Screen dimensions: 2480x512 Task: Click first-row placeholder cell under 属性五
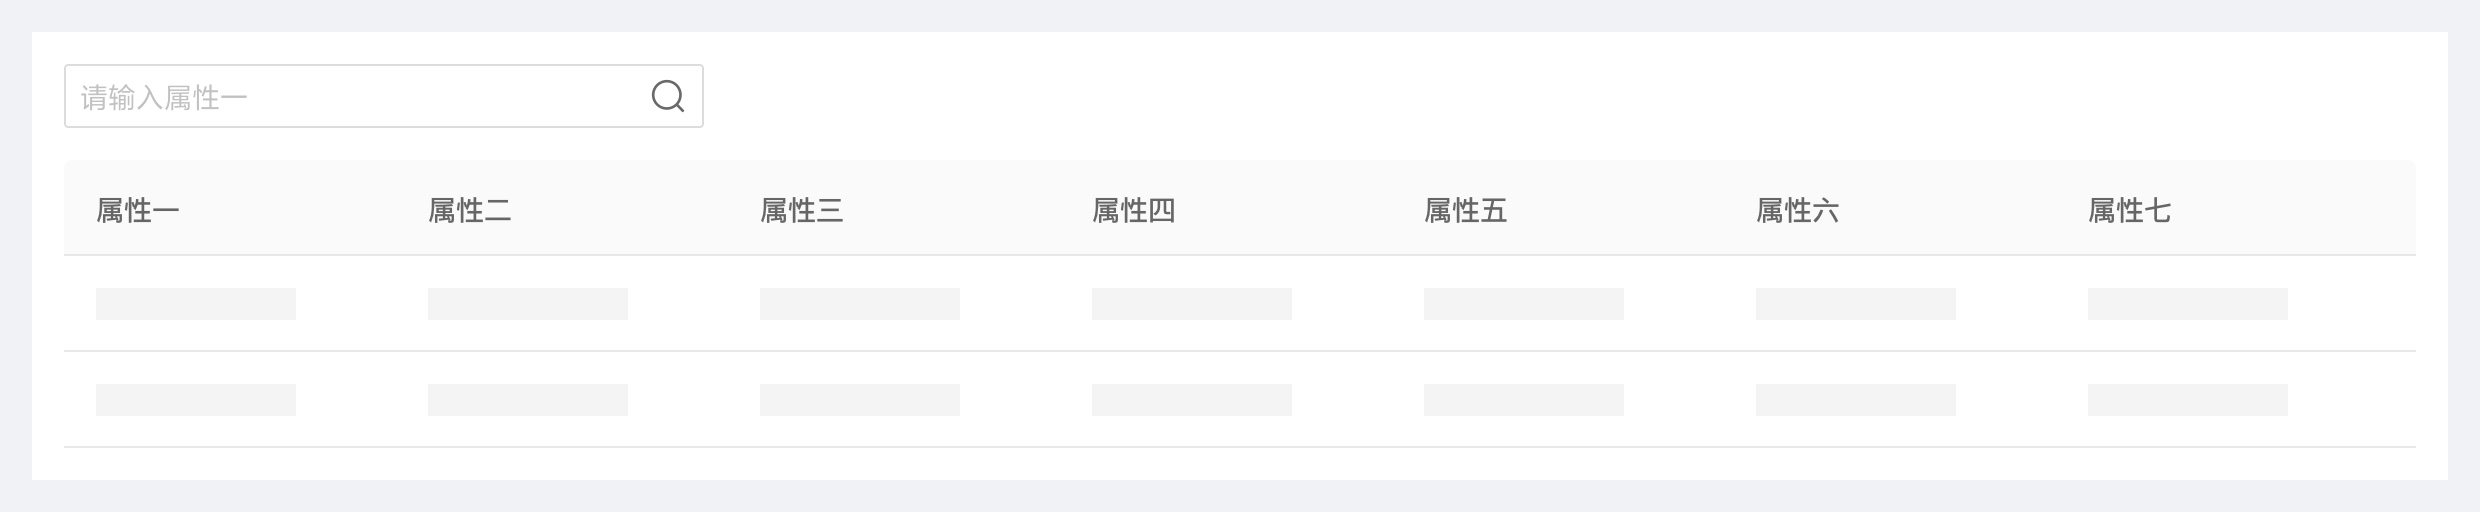coord(1524,304)
